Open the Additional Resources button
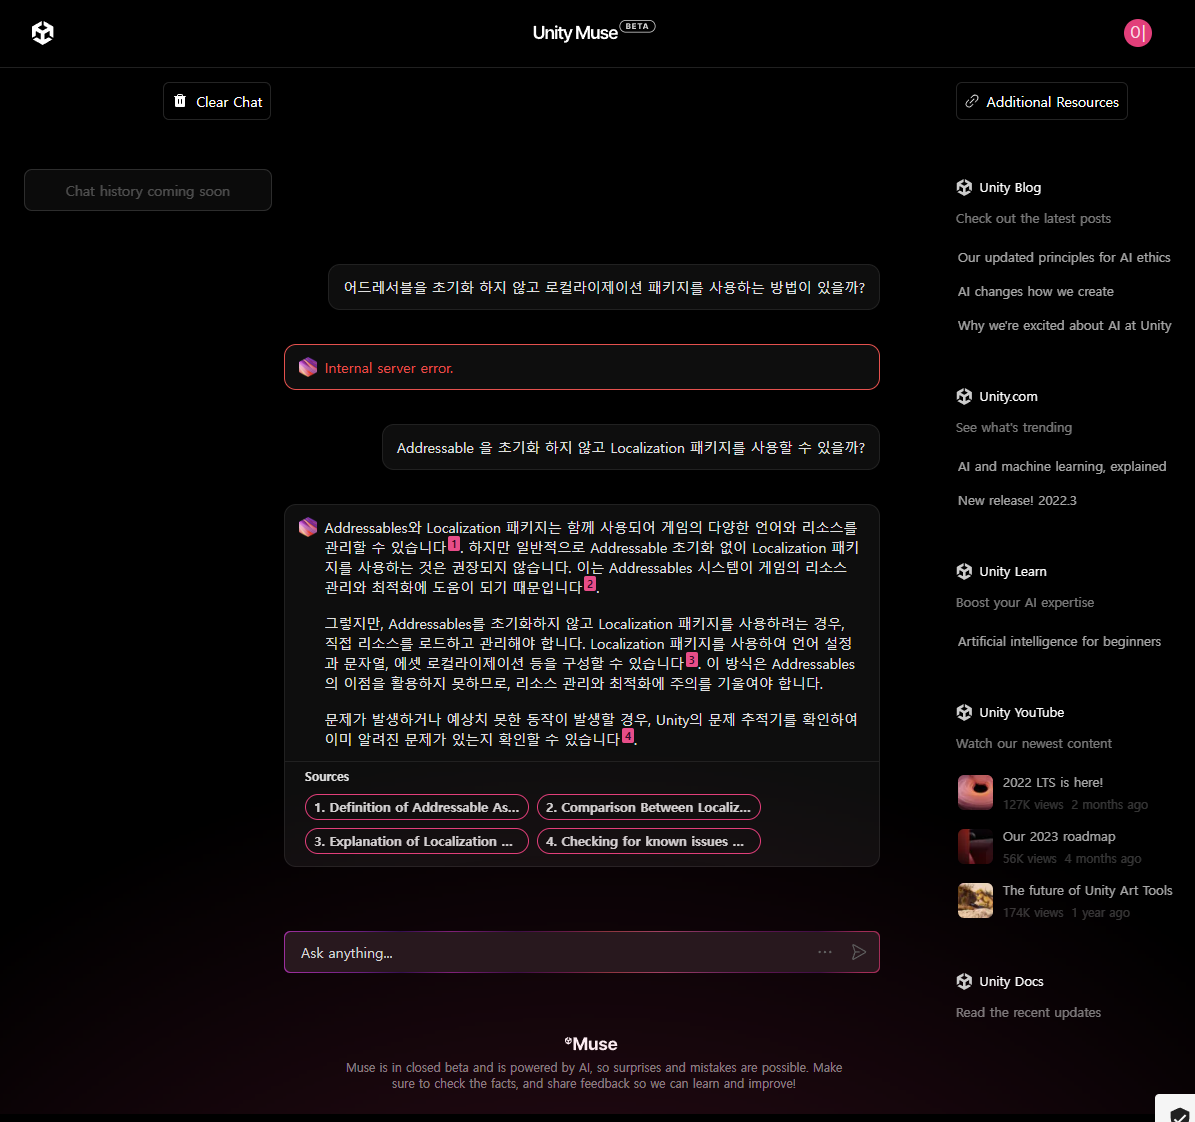The width and height of the screenshot is (1195, 1122). click(x=1042, y=101)
